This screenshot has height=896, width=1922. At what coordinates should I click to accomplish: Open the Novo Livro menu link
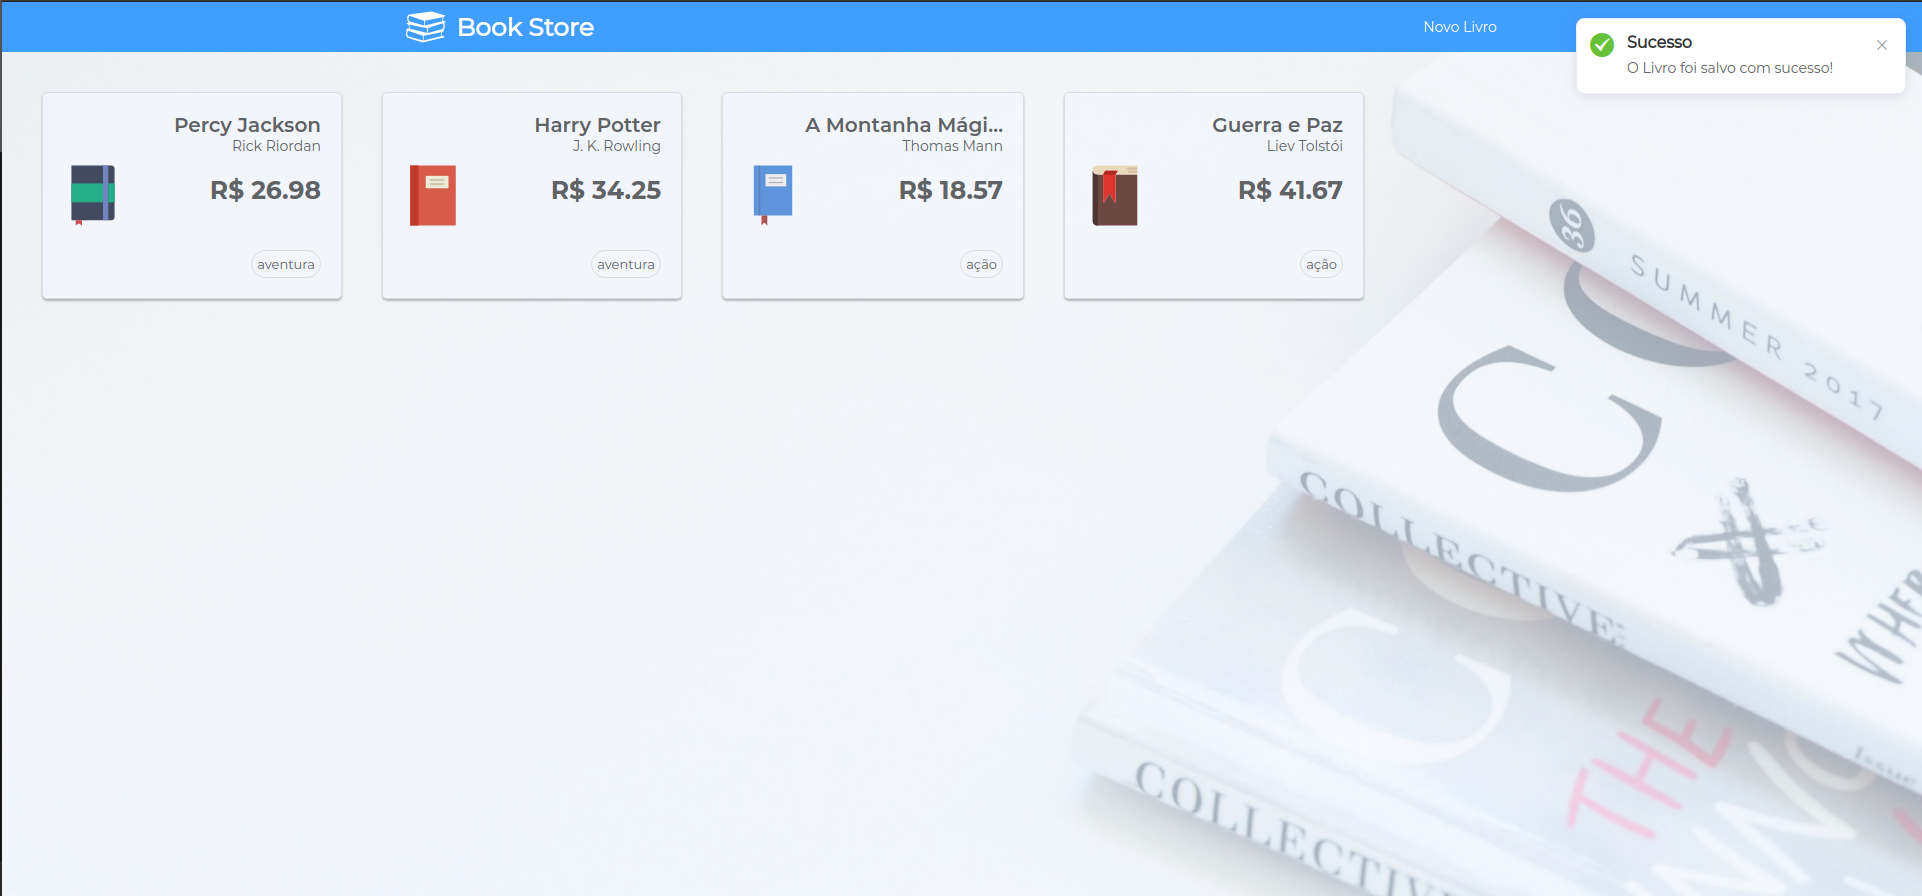point(1460,27)
